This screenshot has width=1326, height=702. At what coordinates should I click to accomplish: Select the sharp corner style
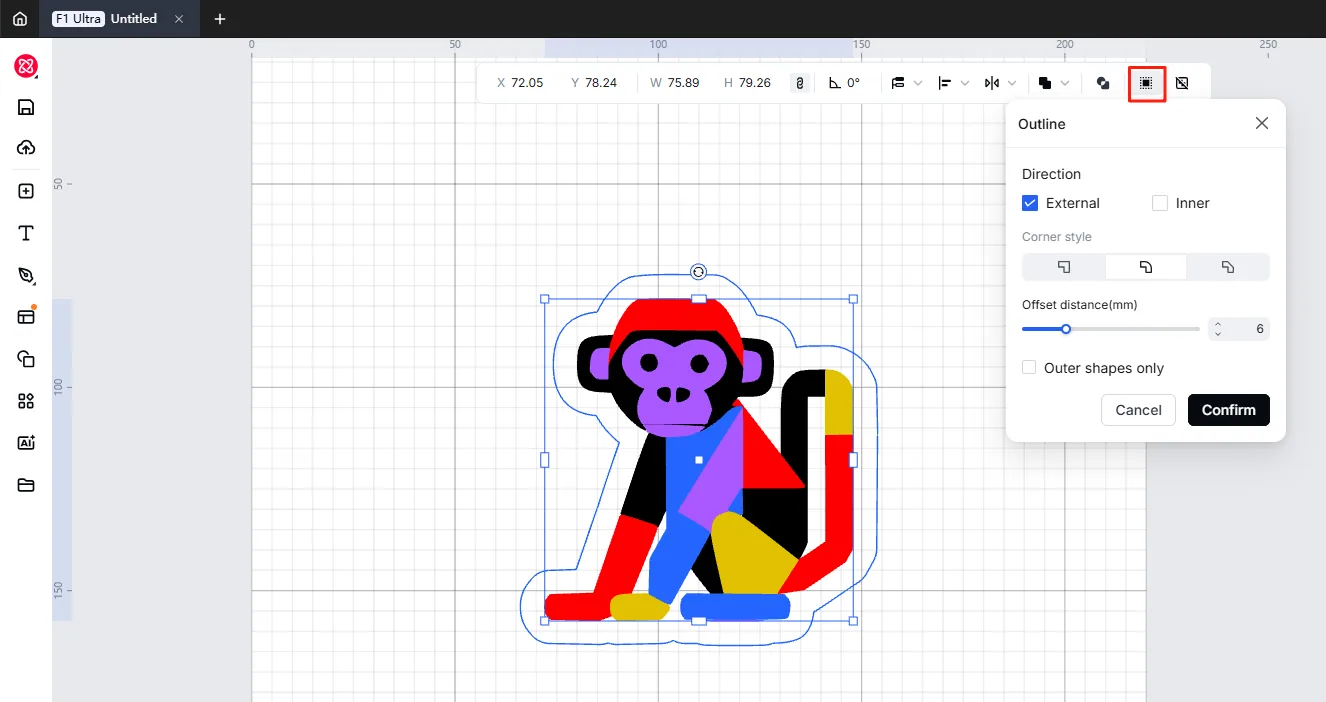[x=1064, y=267]
